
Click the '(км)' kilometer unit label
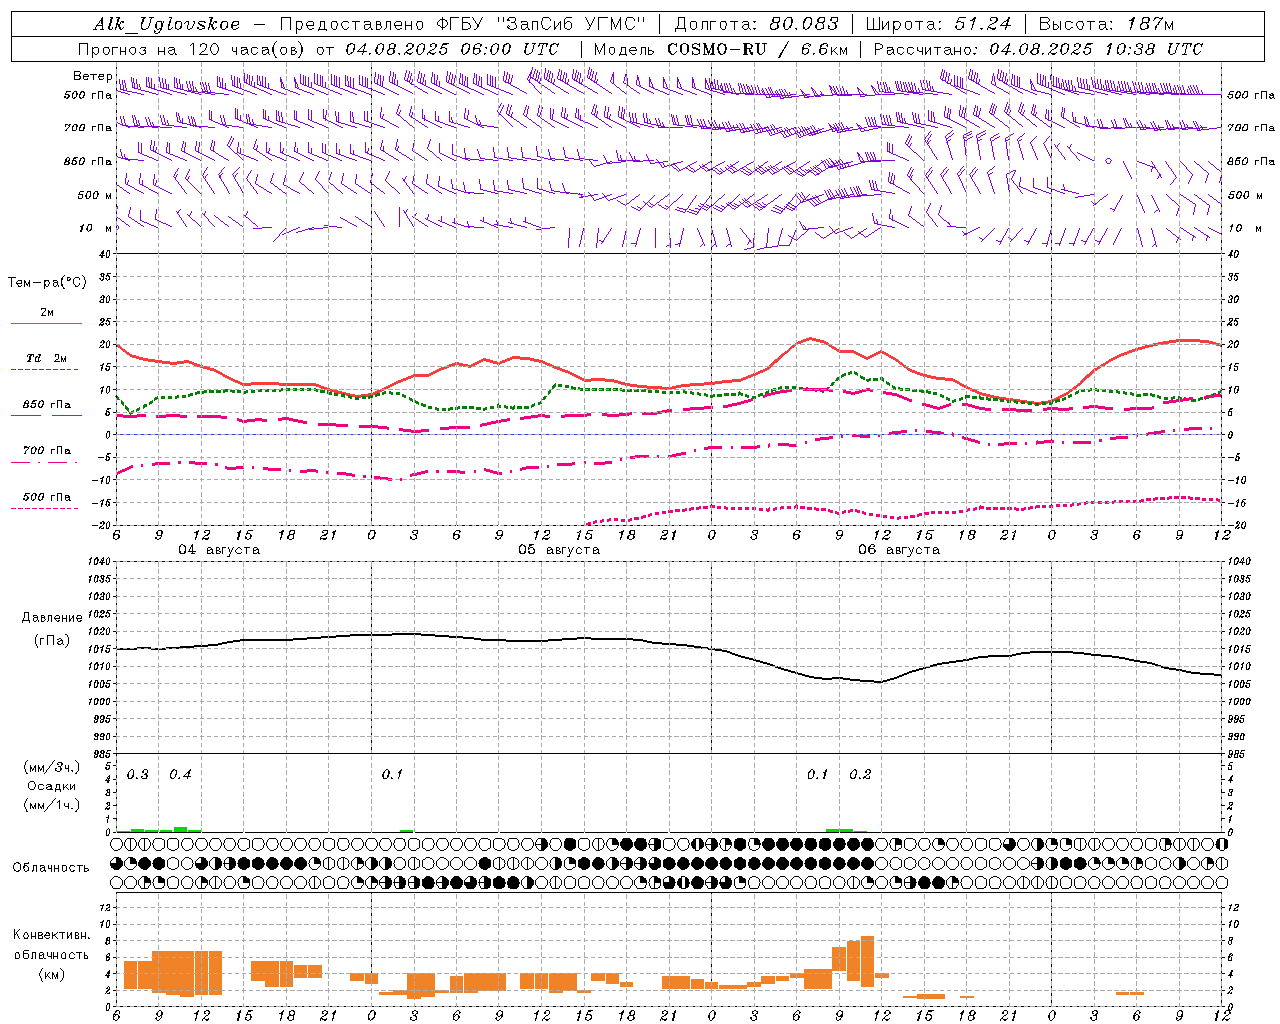pos(52,974)
